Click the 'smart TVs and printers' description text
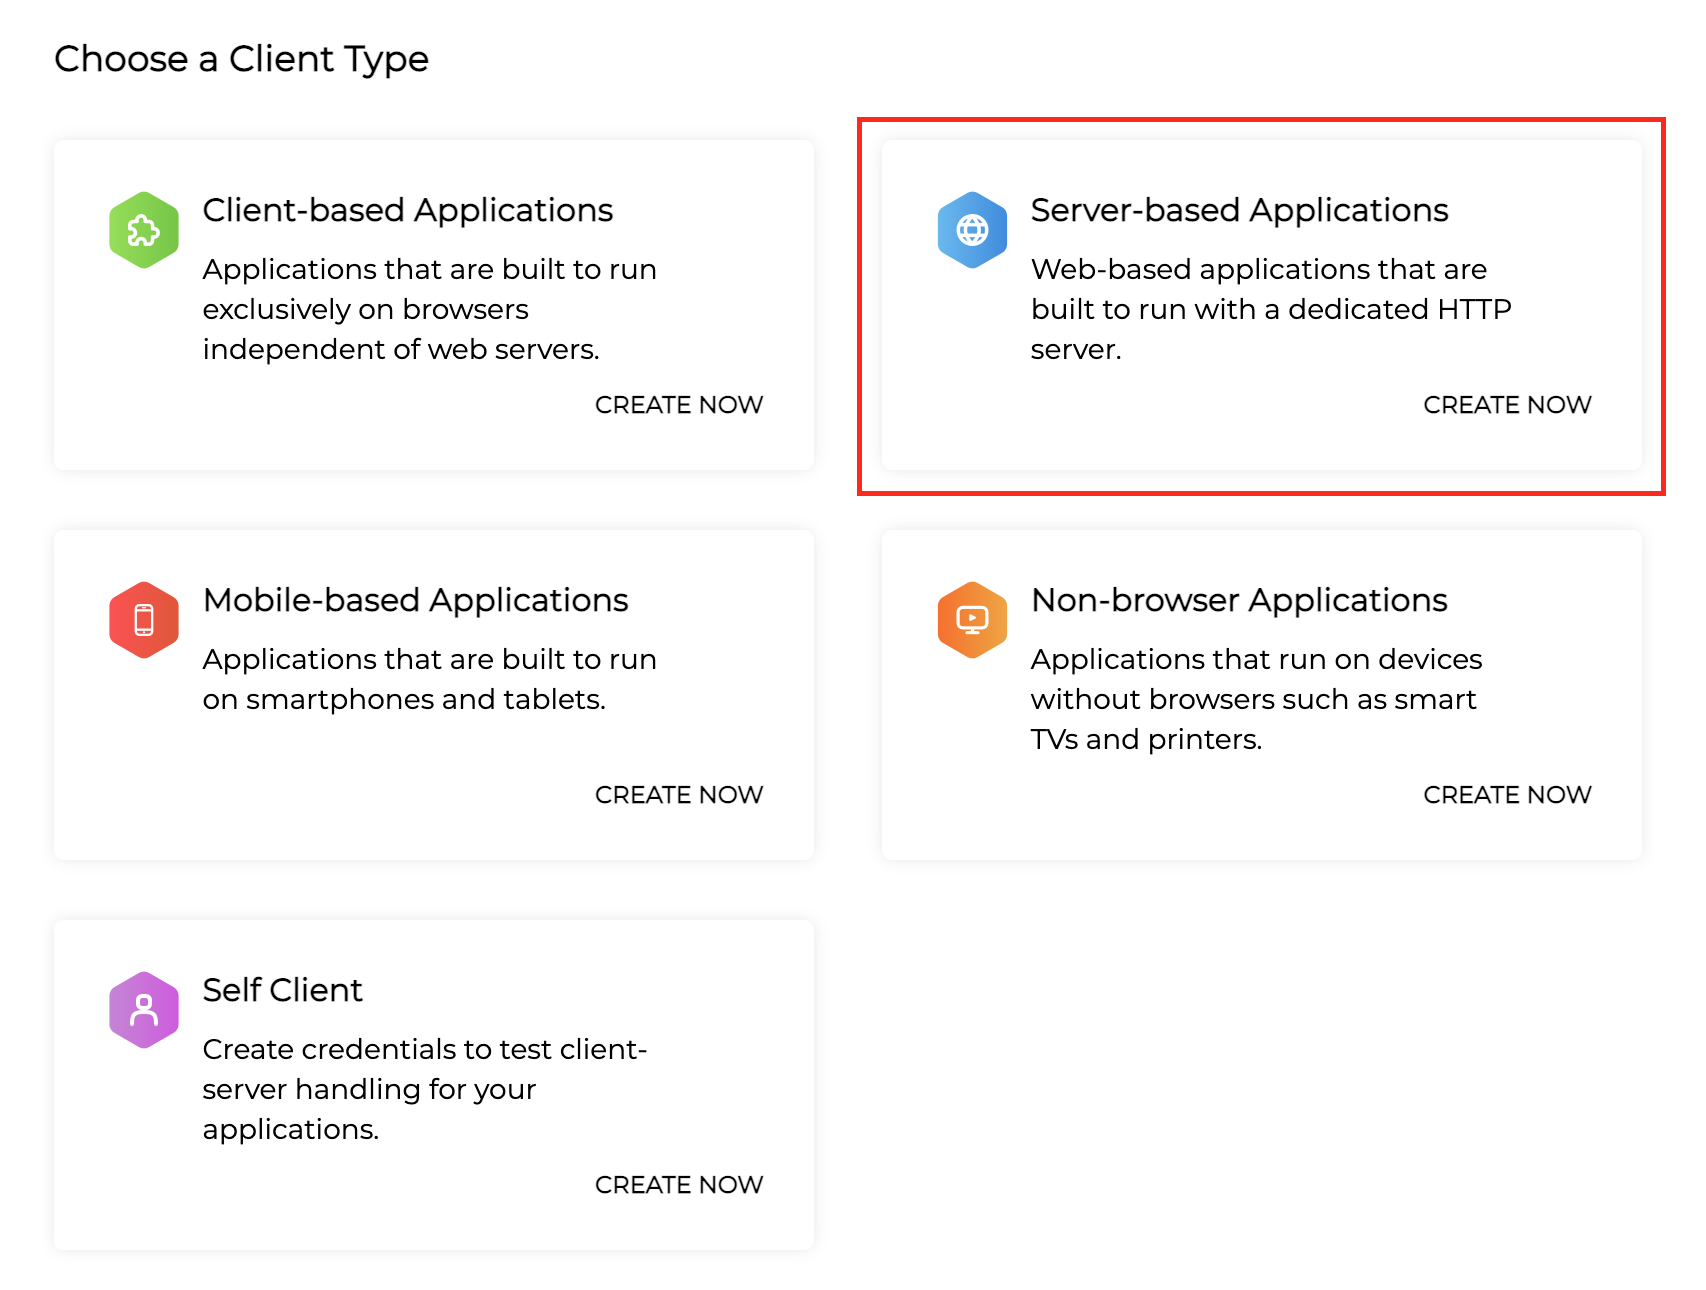This screenshot has width=1706, height=1290. (x=1253, y=700)
